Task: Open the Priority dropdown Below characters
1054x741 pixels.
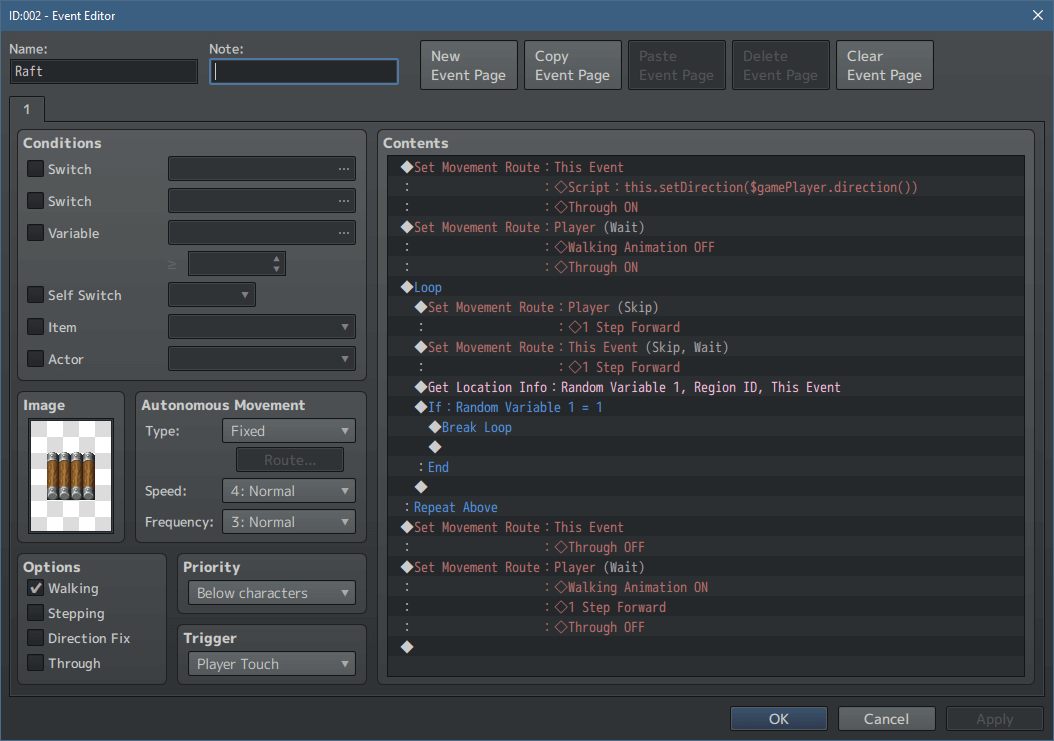Action: (272, 593)
